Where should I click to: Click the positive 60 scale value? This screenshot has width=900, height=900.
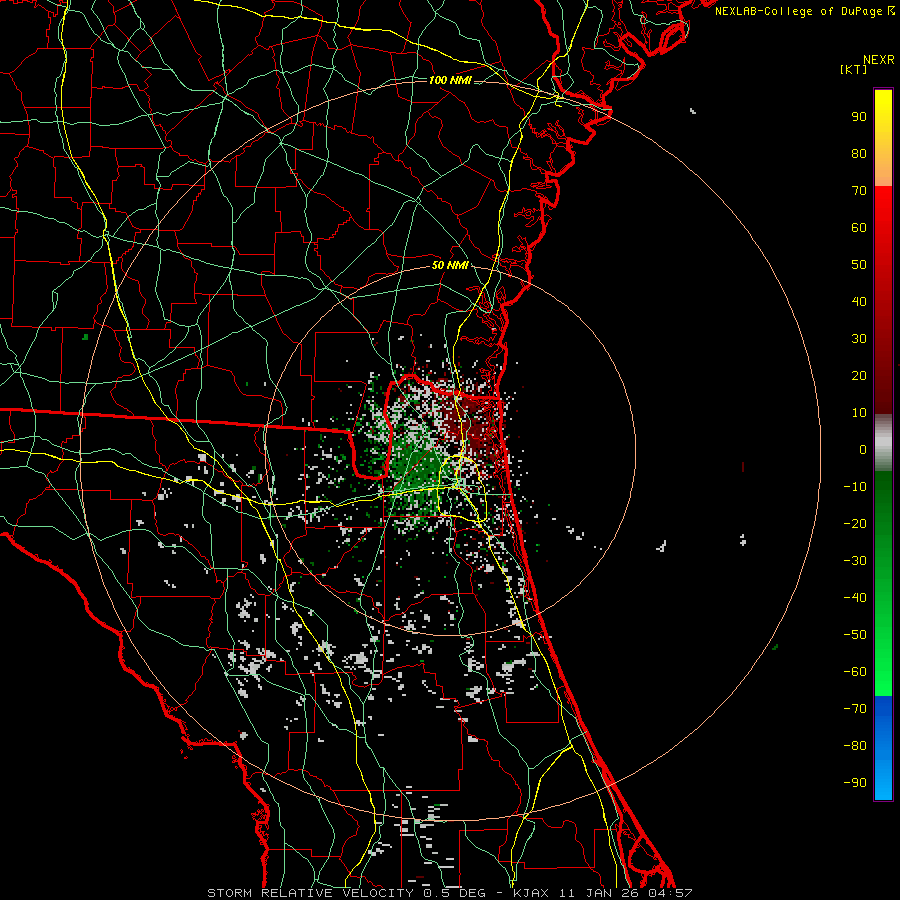coord(859,228)
